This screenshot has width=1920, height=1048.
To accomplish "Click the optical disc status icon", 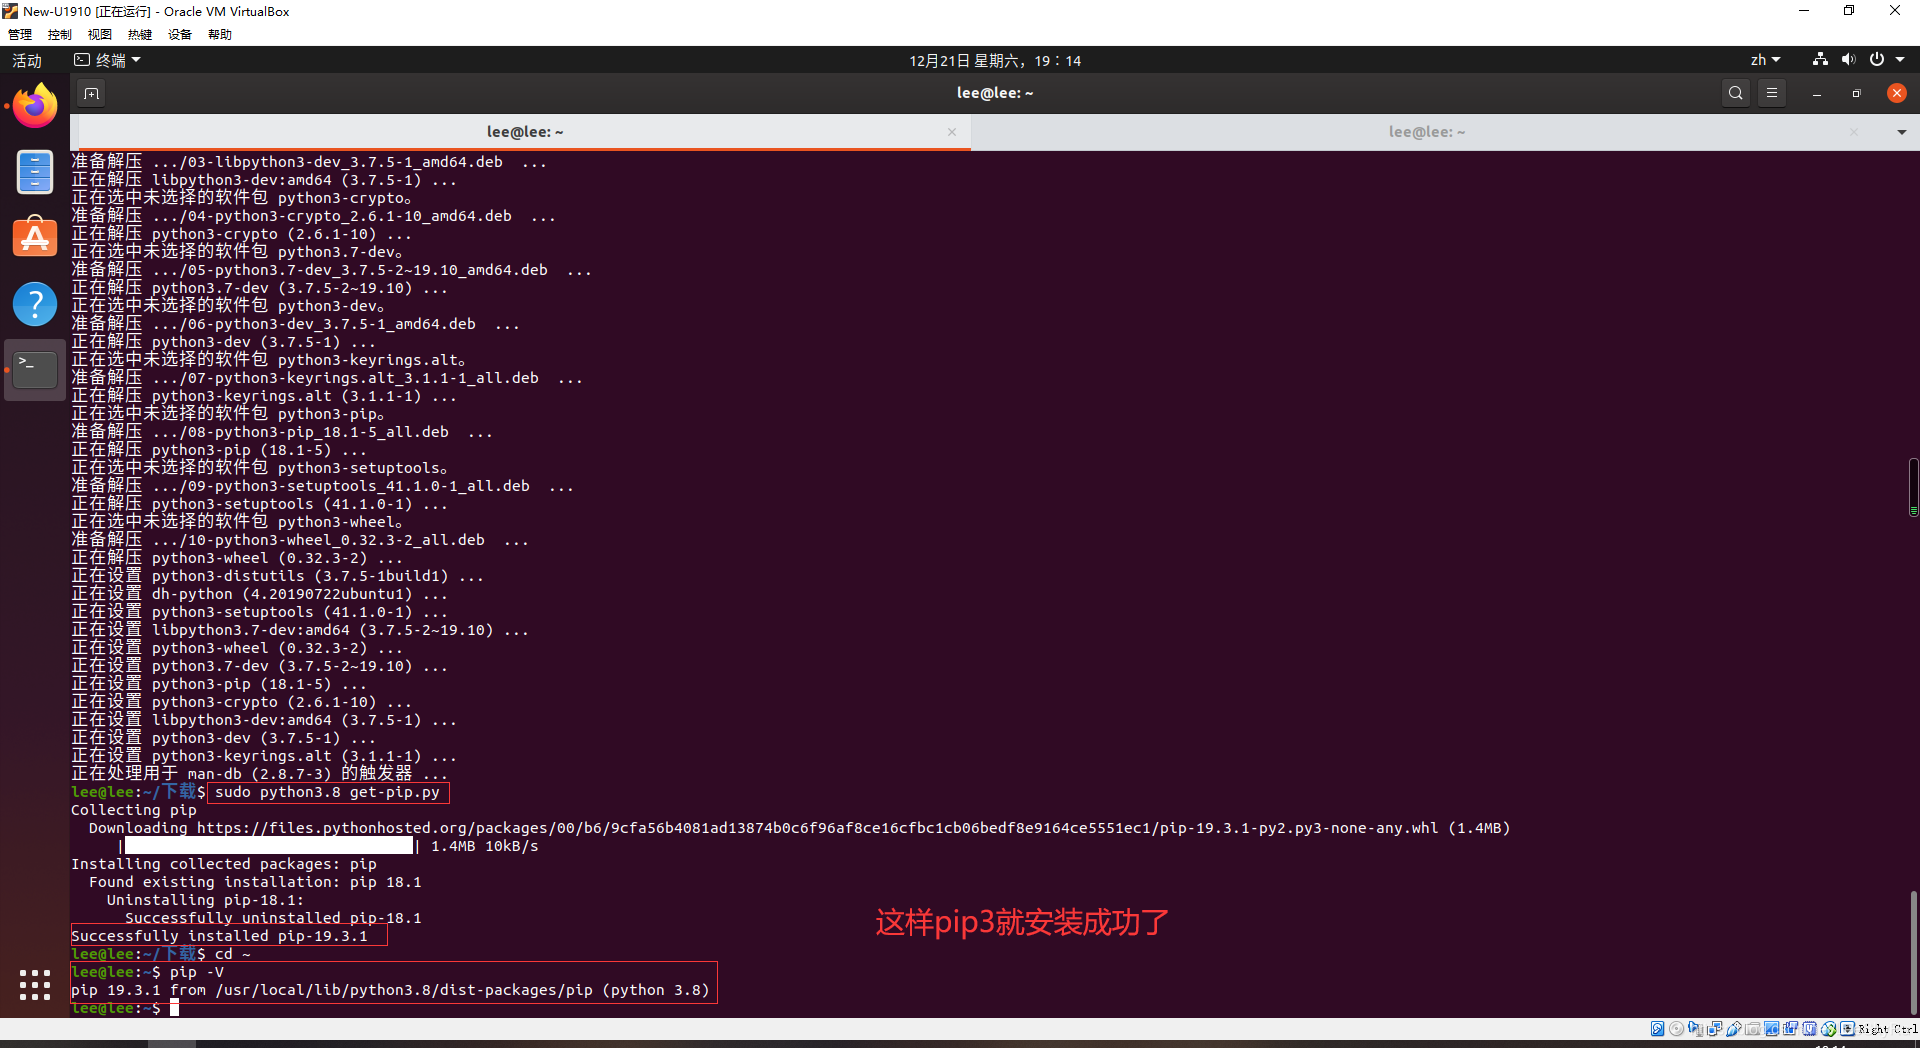I will 1676,1028.
